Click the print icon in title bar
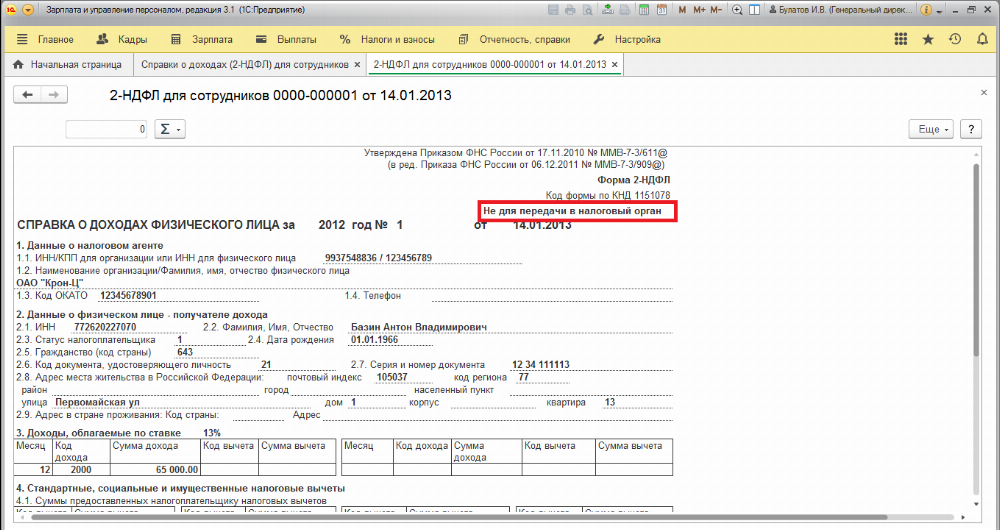 tap(570, 10)
